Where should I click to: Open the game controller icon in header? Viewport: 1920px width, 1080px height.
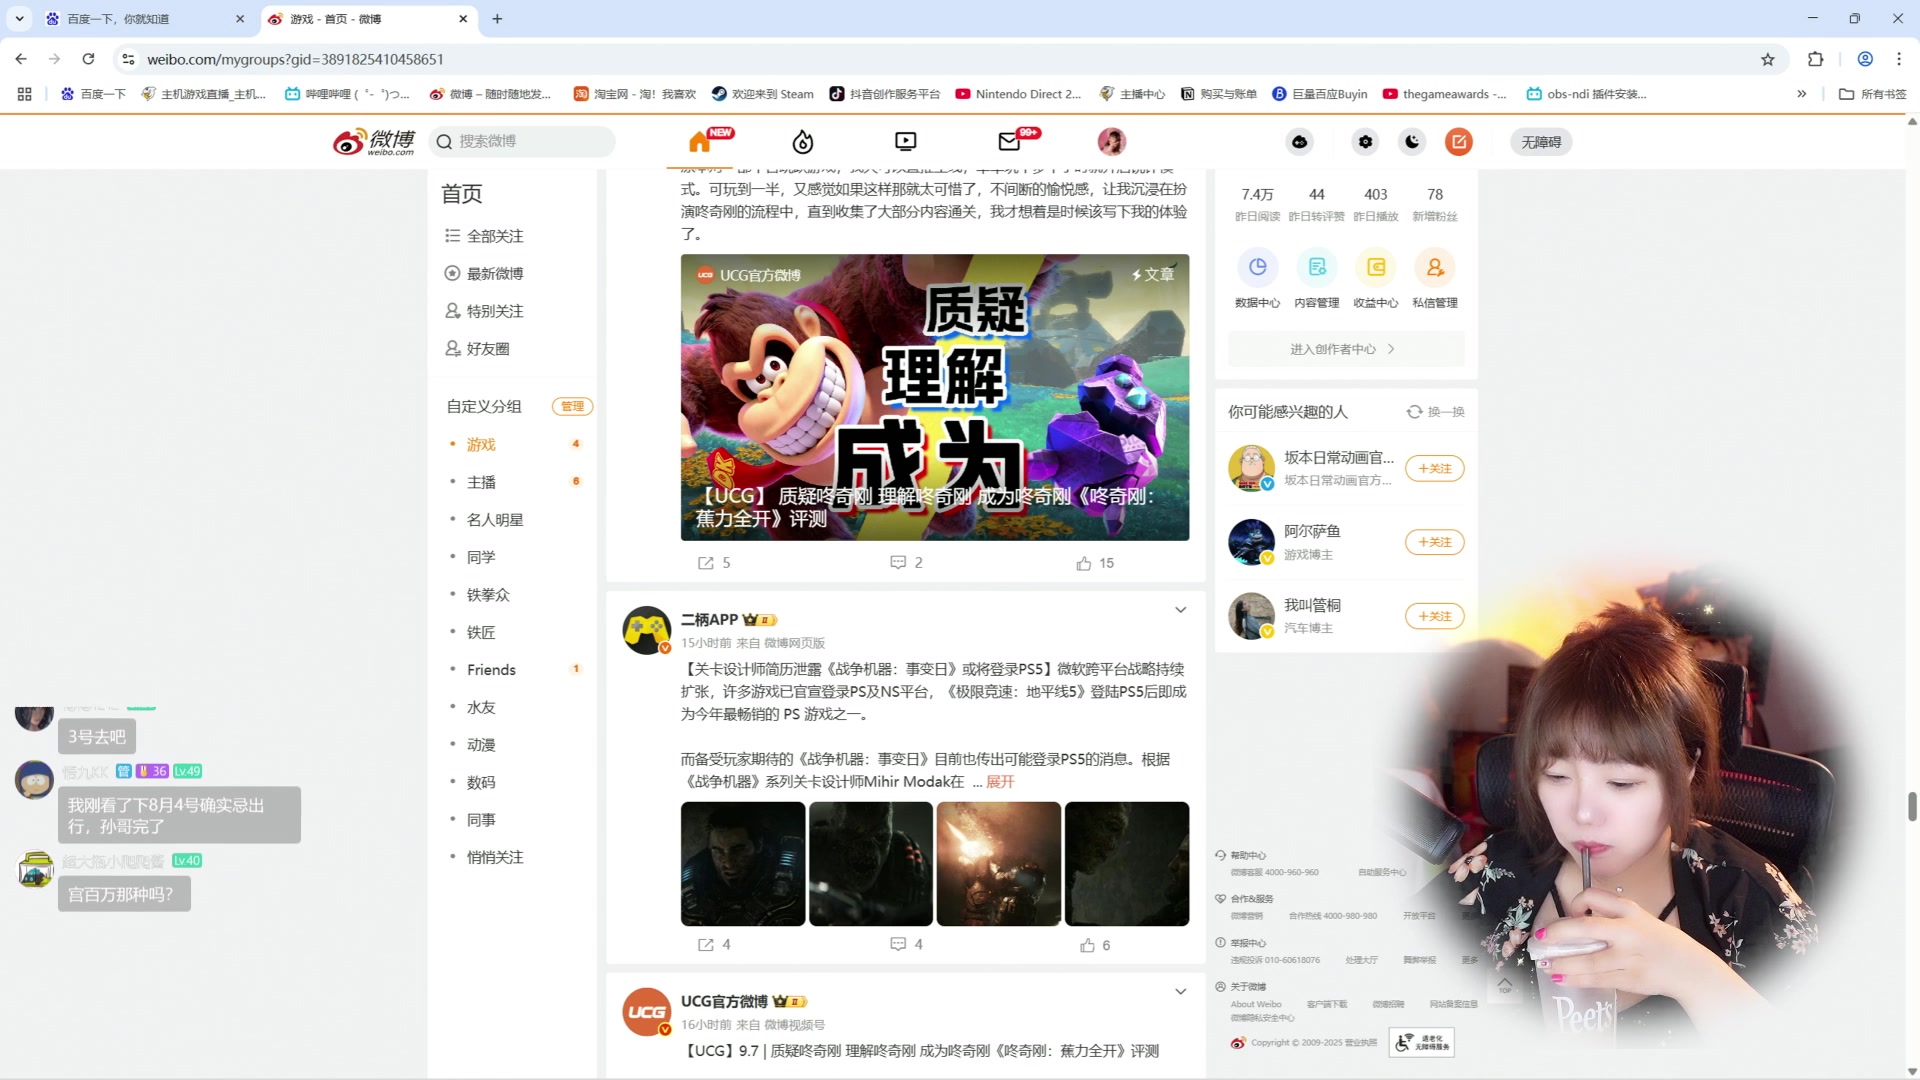click(1300, 142)
